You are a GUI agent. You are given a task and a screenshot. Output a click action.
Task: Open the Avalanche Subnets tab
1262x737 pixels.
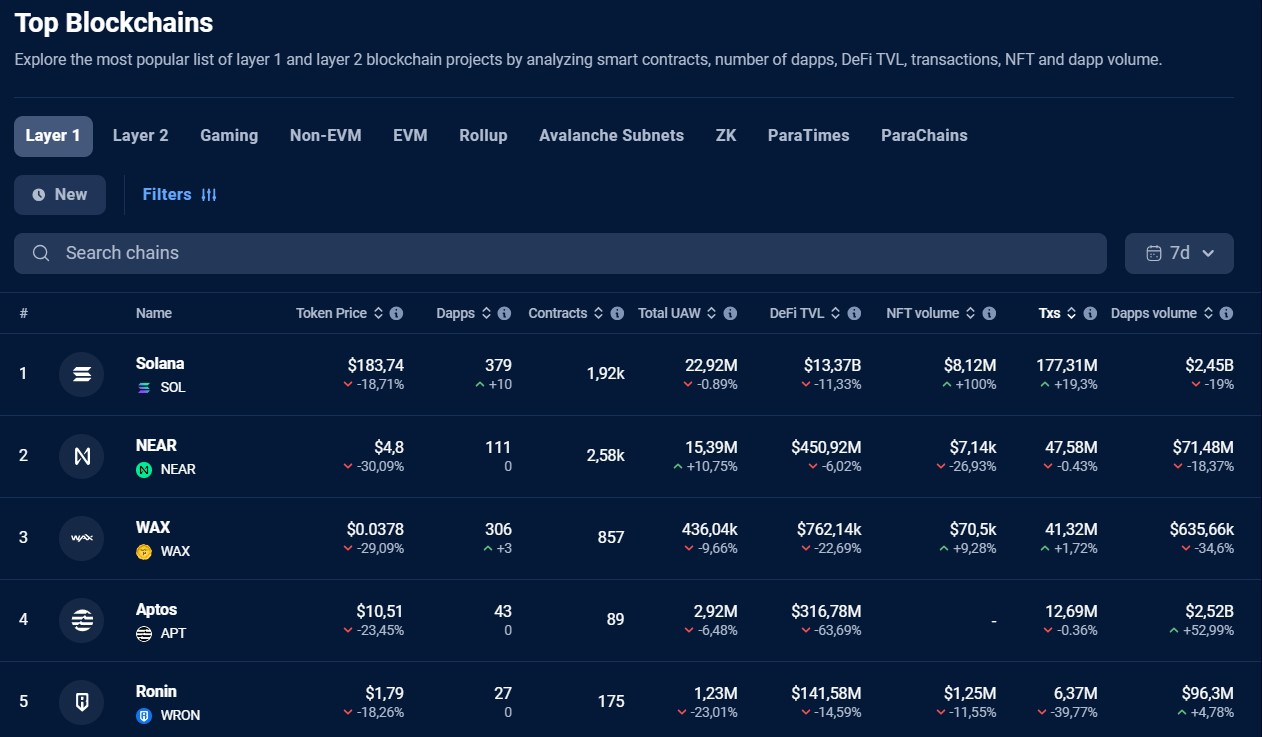coord(612,136)
